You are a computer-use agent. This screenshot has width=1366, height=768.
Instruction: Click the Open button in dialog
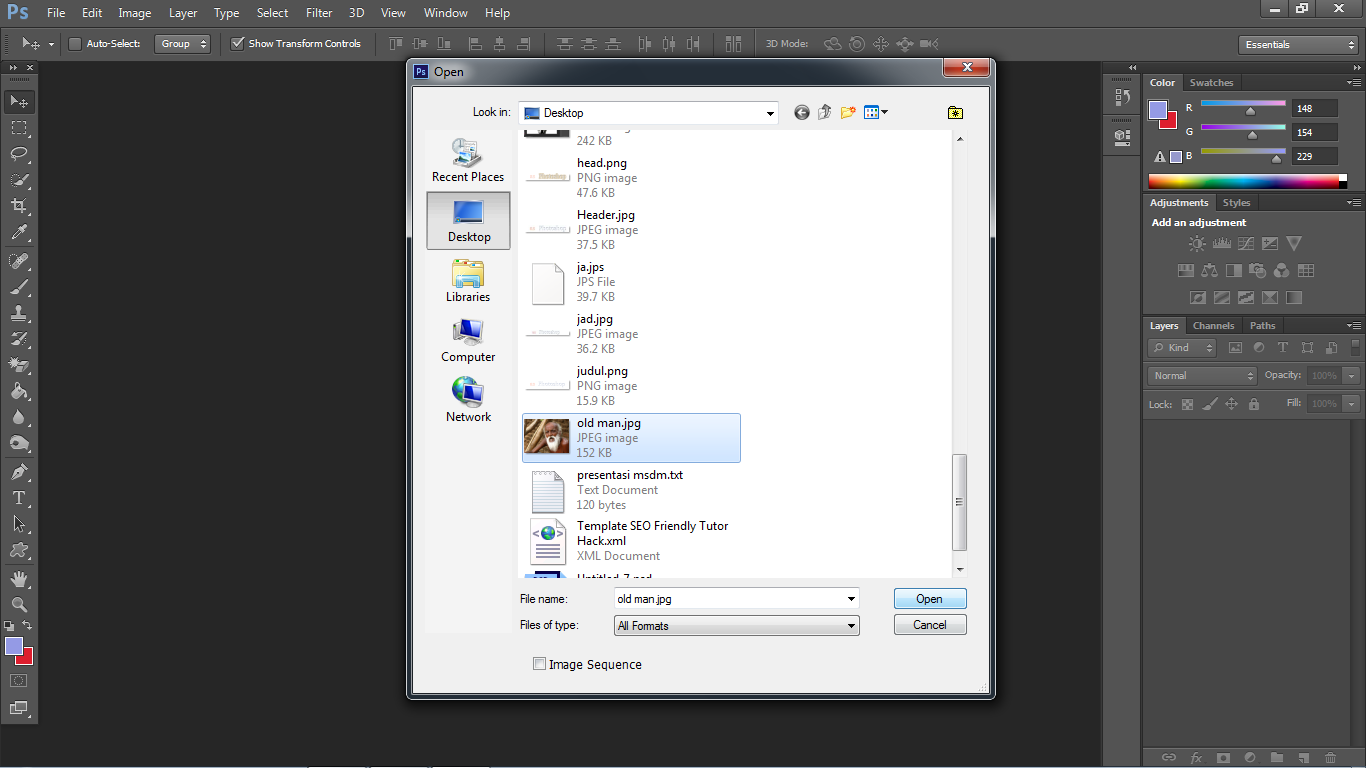pyautogui.click(x=930, y=599)
